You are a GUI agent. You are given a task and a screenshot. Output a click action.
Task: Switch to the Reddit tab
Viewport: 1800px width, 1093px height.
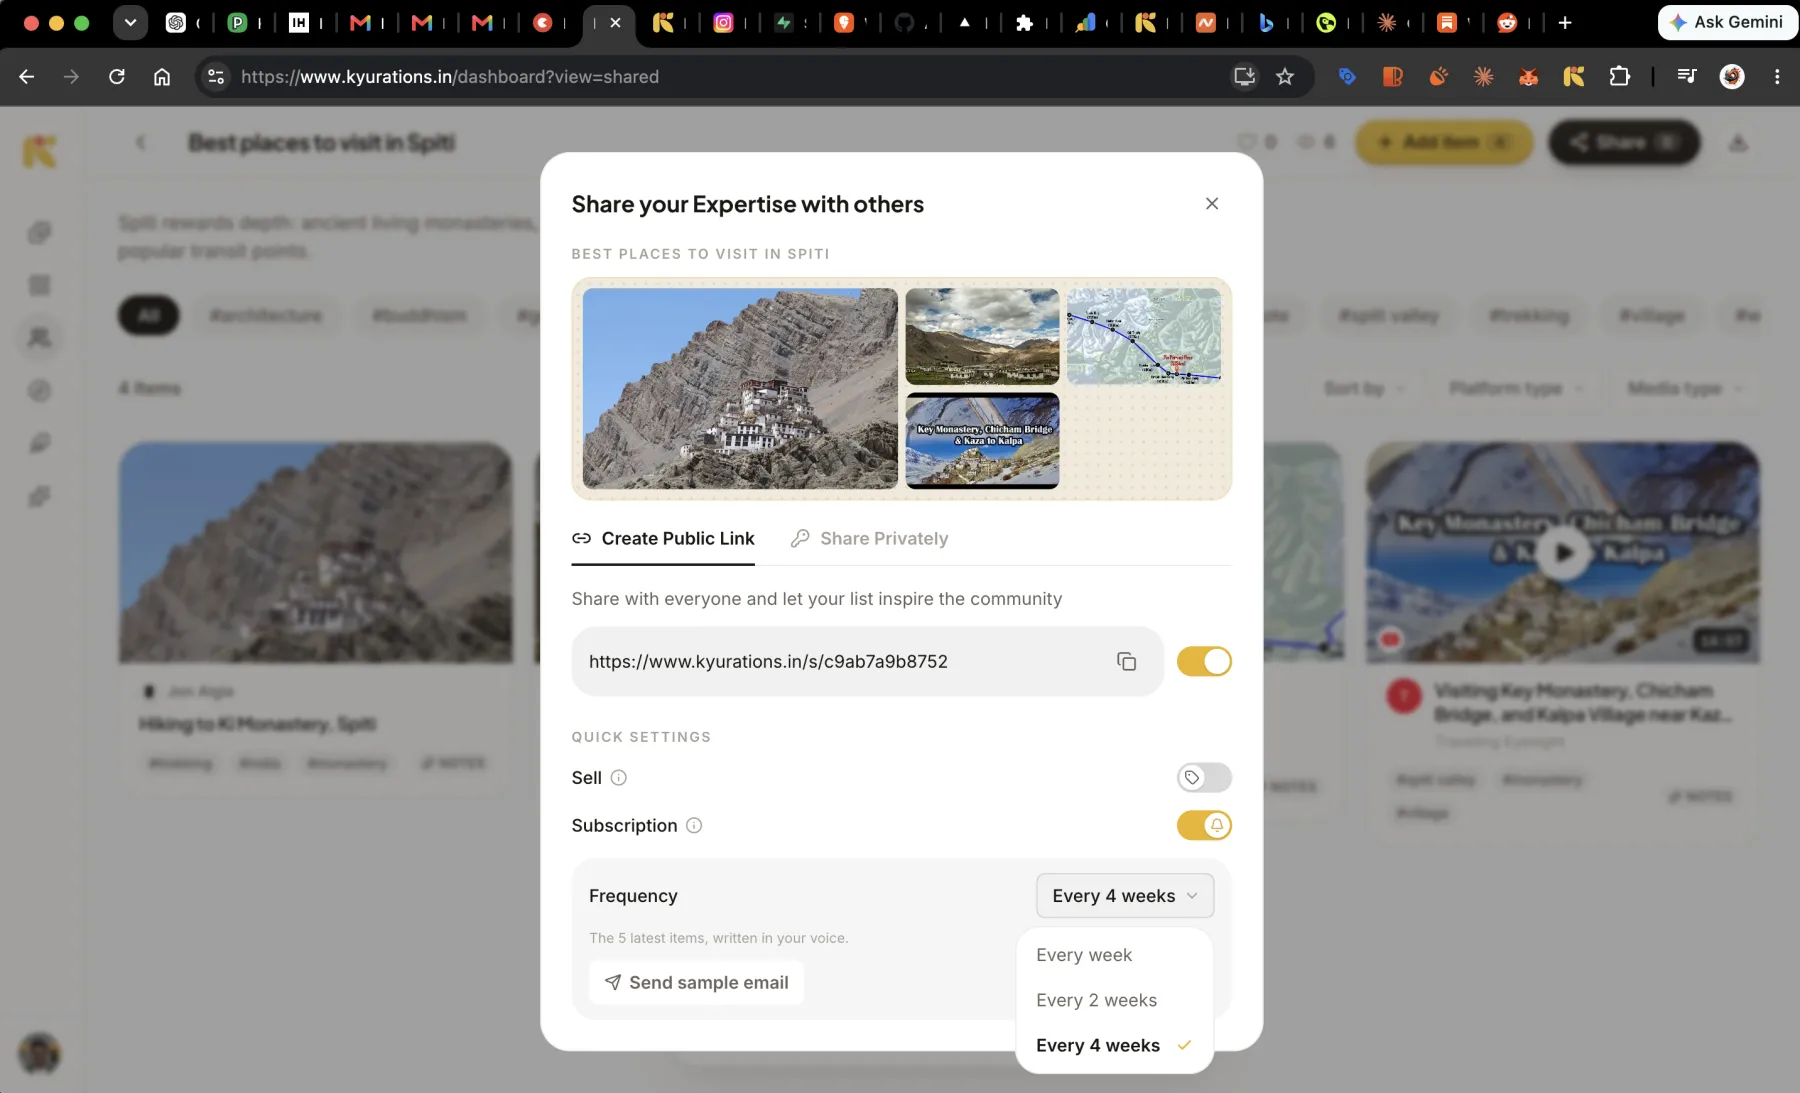tap(1507, 23)
